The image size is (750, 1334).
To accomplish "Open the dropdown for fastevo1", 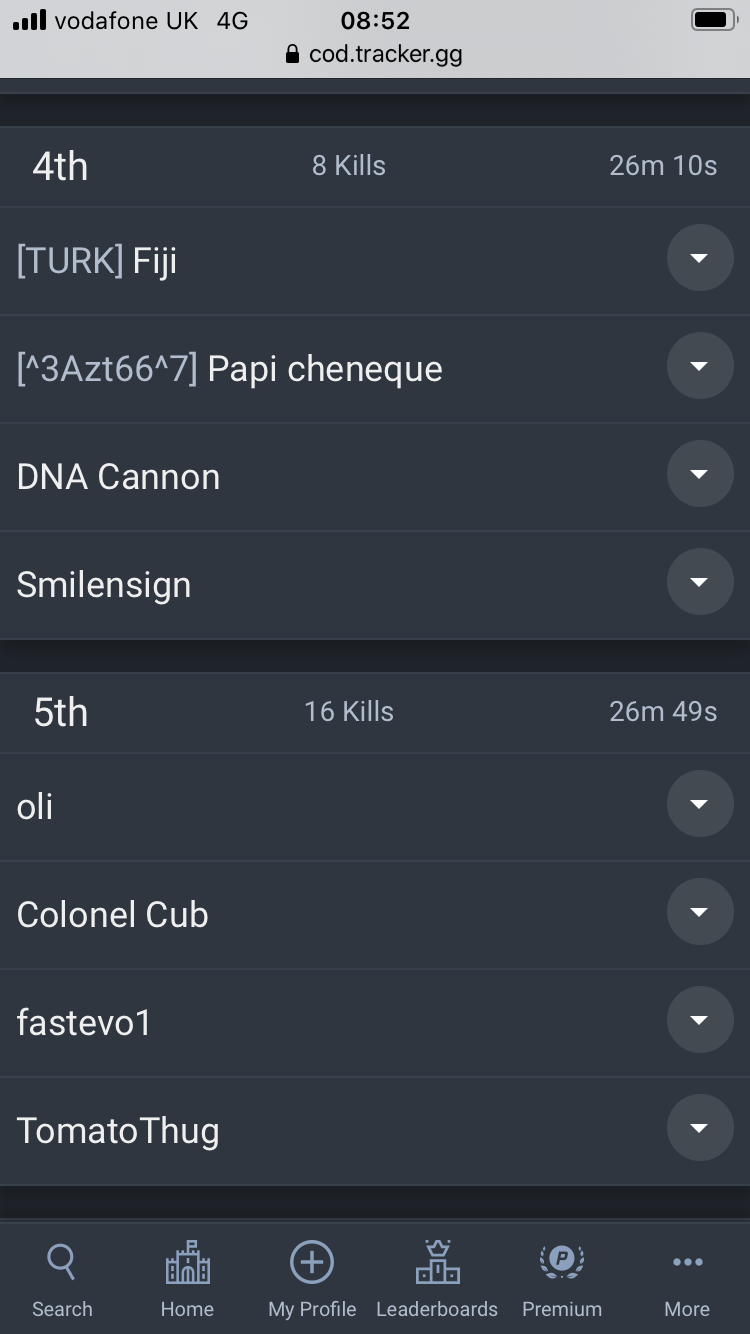I will coord(700,1020).
